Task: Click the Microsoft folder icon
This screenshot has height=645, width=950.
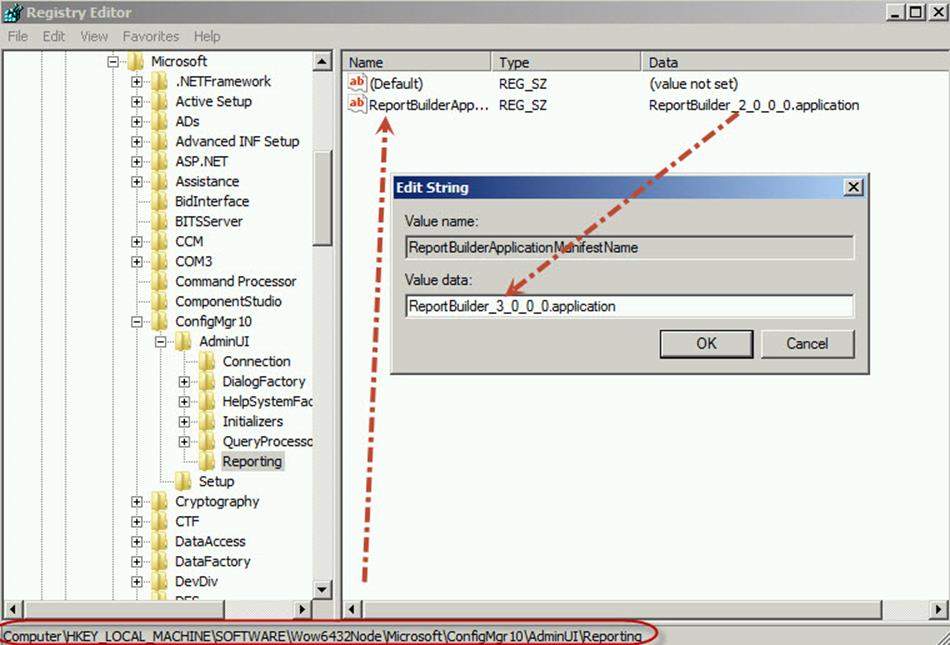Action: pos(136,61)
